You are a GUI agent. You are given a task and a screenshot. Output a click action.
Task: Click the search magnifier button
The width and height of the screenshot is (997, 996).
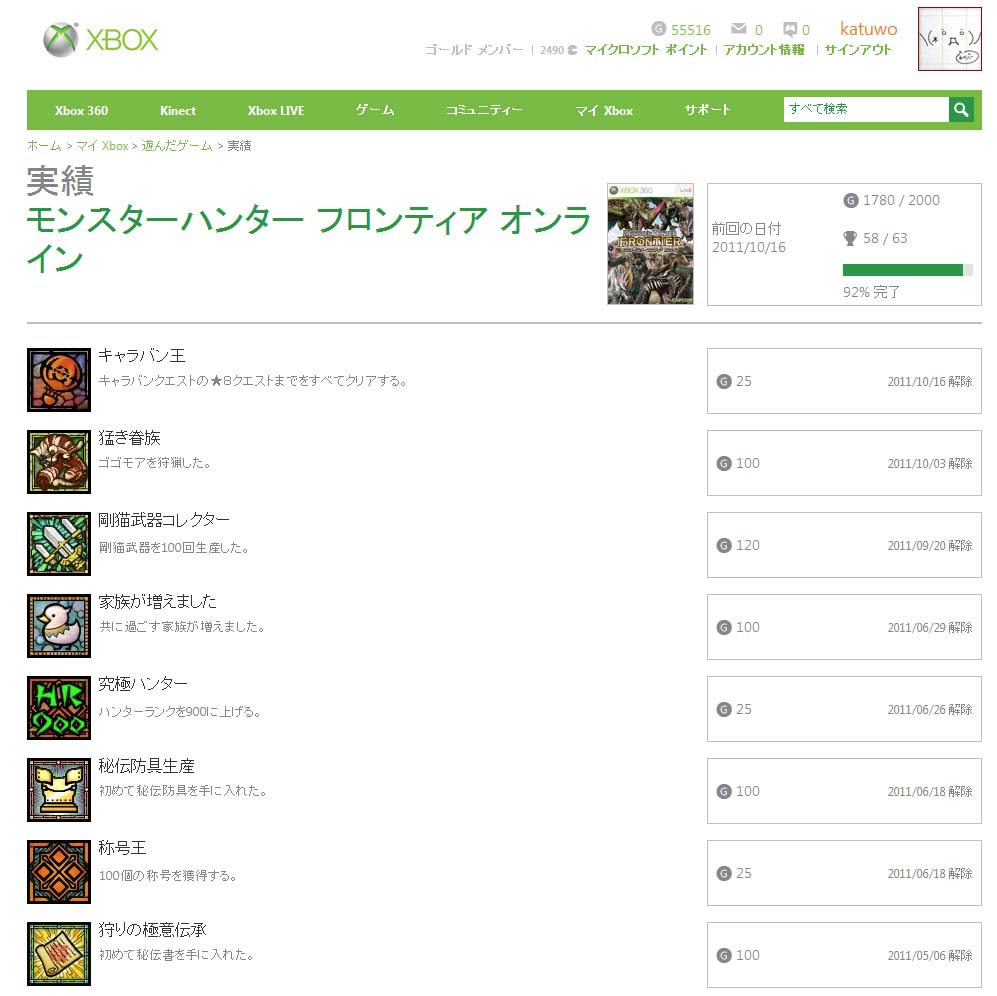[961, 109]
